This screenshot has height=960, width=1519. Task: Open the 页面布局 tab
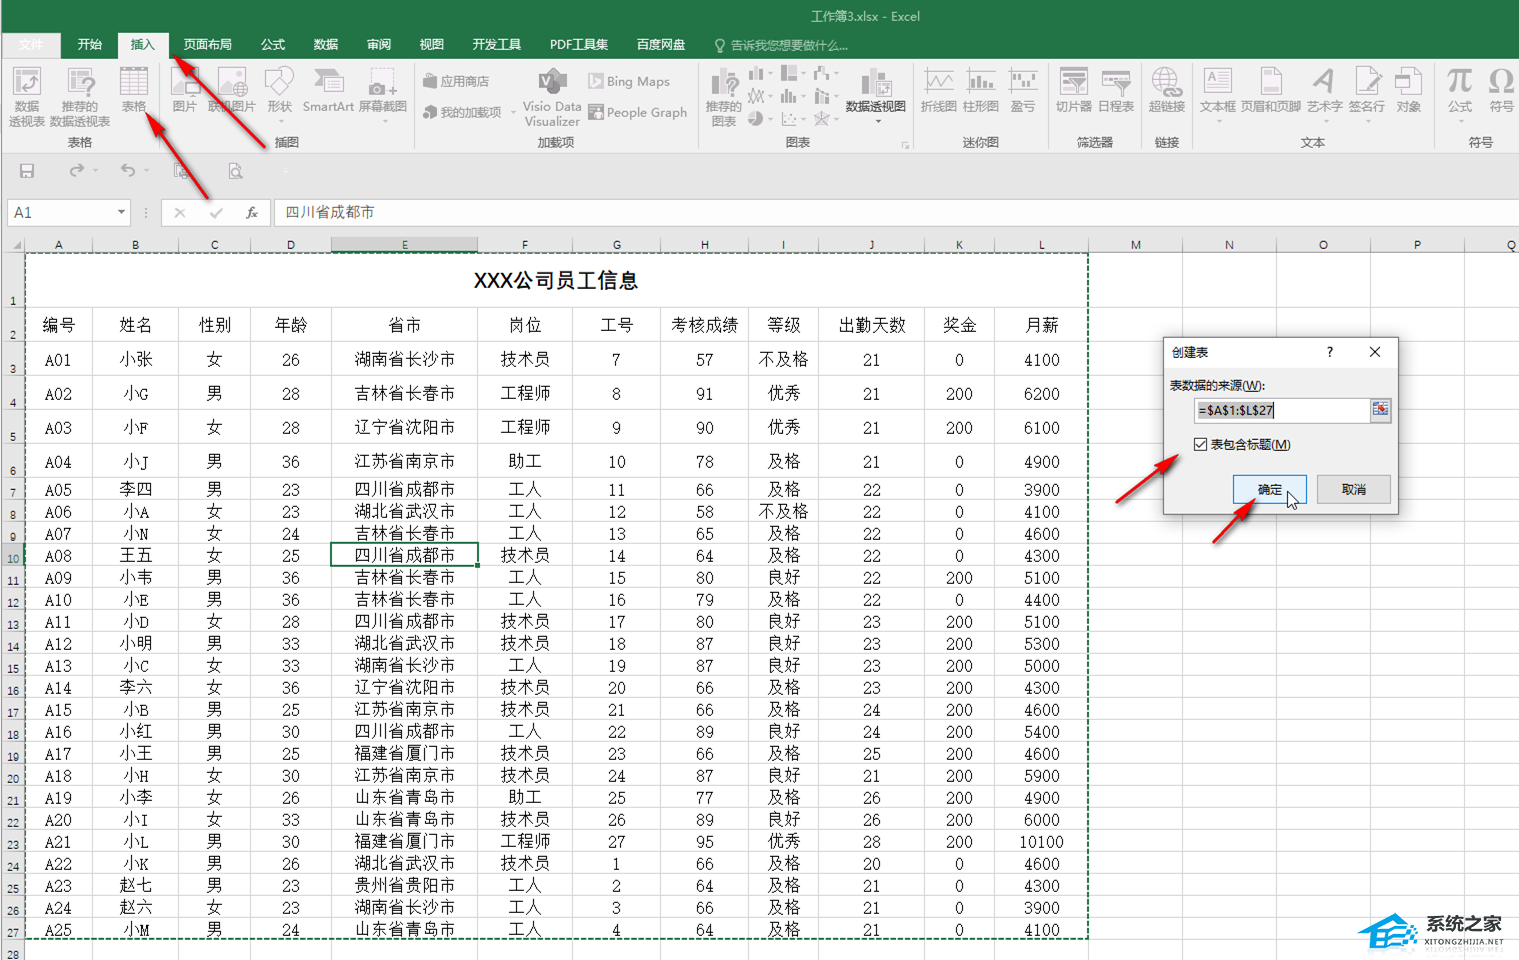207,44
